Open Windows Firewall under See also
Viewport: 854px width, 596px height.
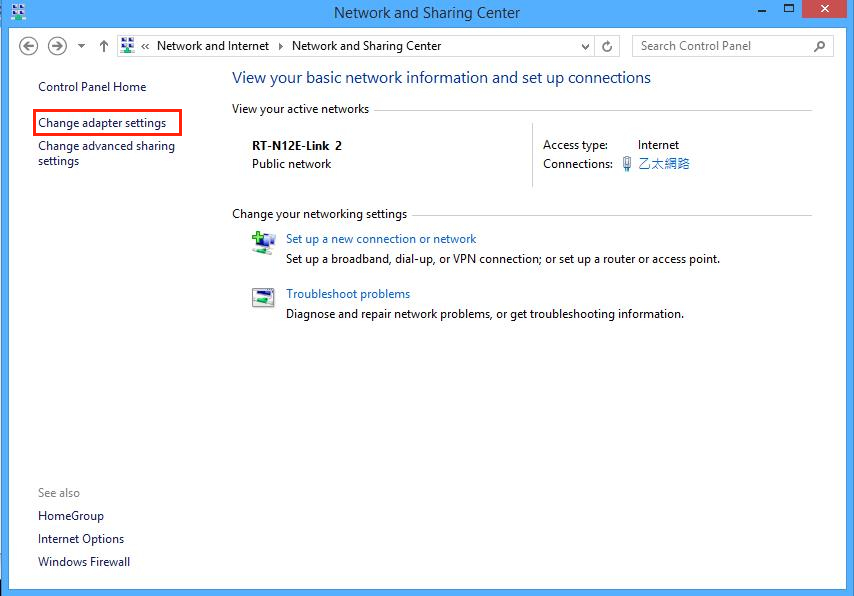(84, 562)
